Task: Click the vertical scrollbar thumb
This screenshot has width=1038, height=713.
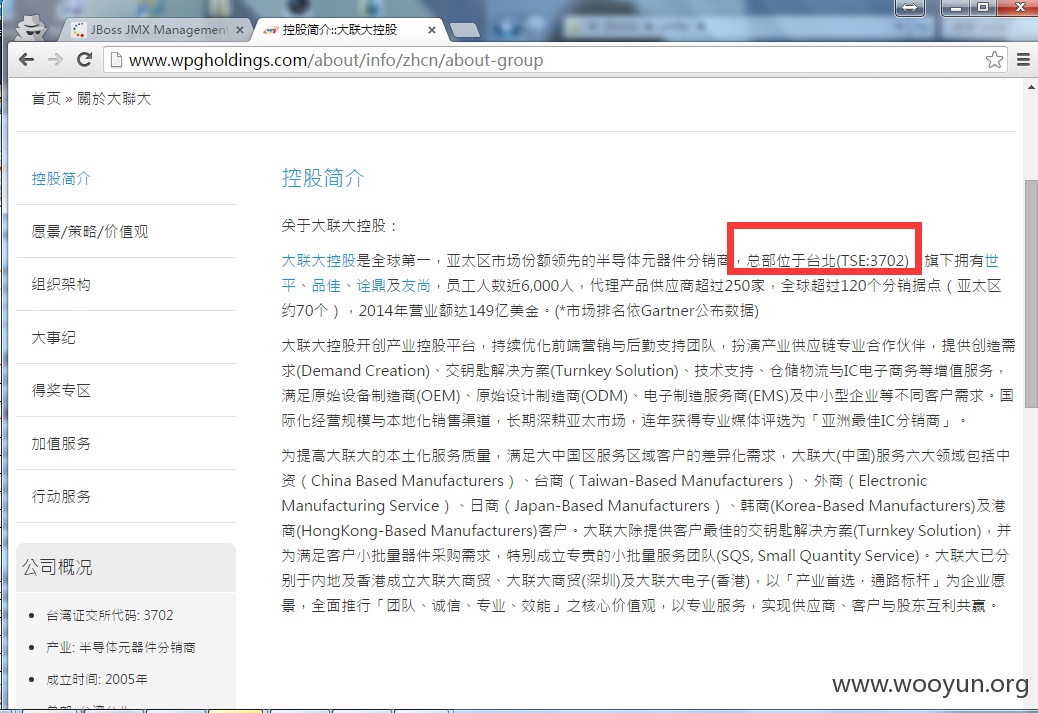Action: pos(1031,295)
